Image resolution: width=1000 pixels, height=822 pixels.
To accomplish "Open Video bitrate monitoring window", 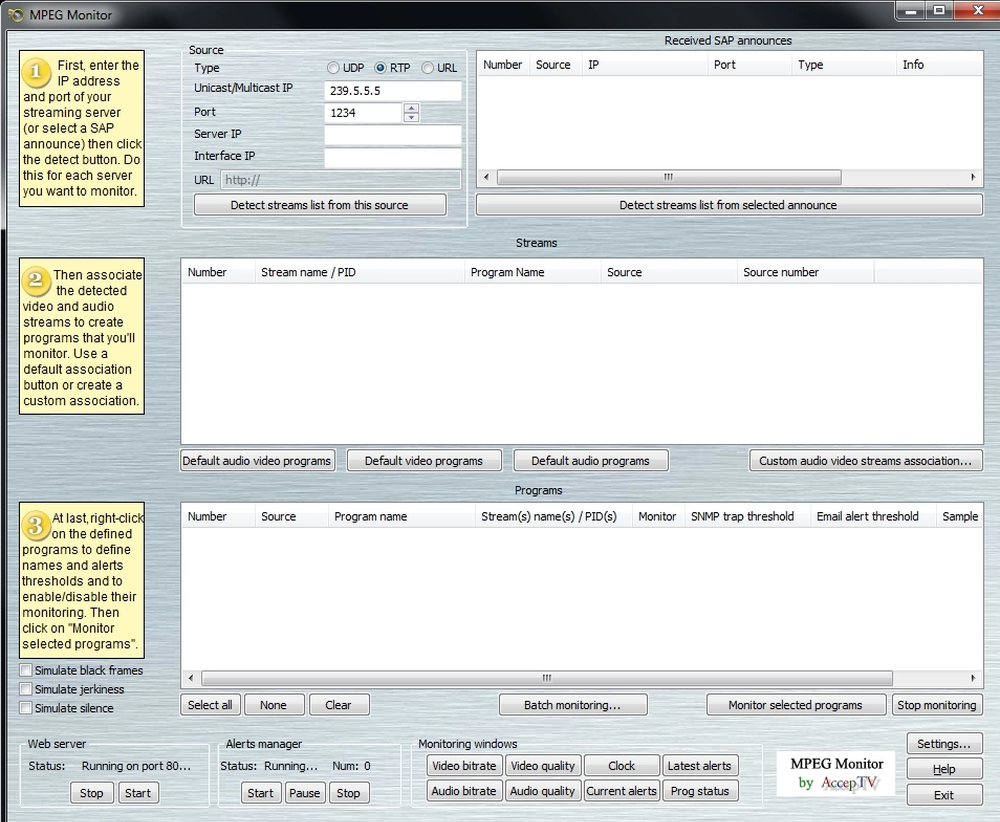I will [464, 765].
